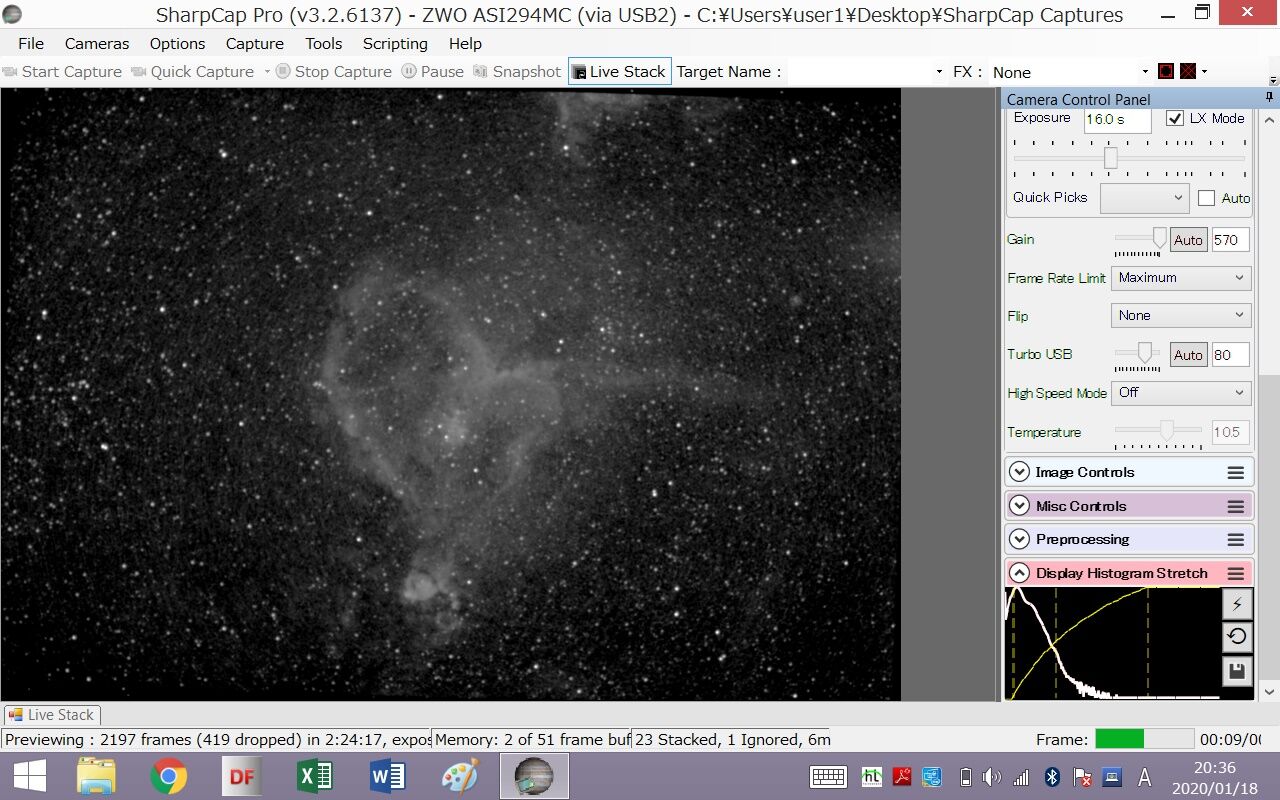Click the toolbar overflow arrow
The image size is (1280, 800).
[x=1272, y=79]
